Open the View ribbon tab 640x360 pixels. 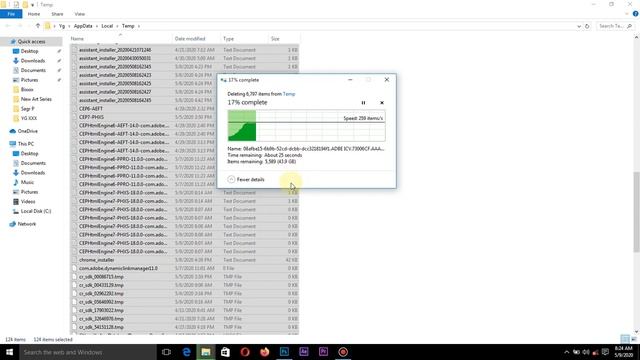(80, 14)
